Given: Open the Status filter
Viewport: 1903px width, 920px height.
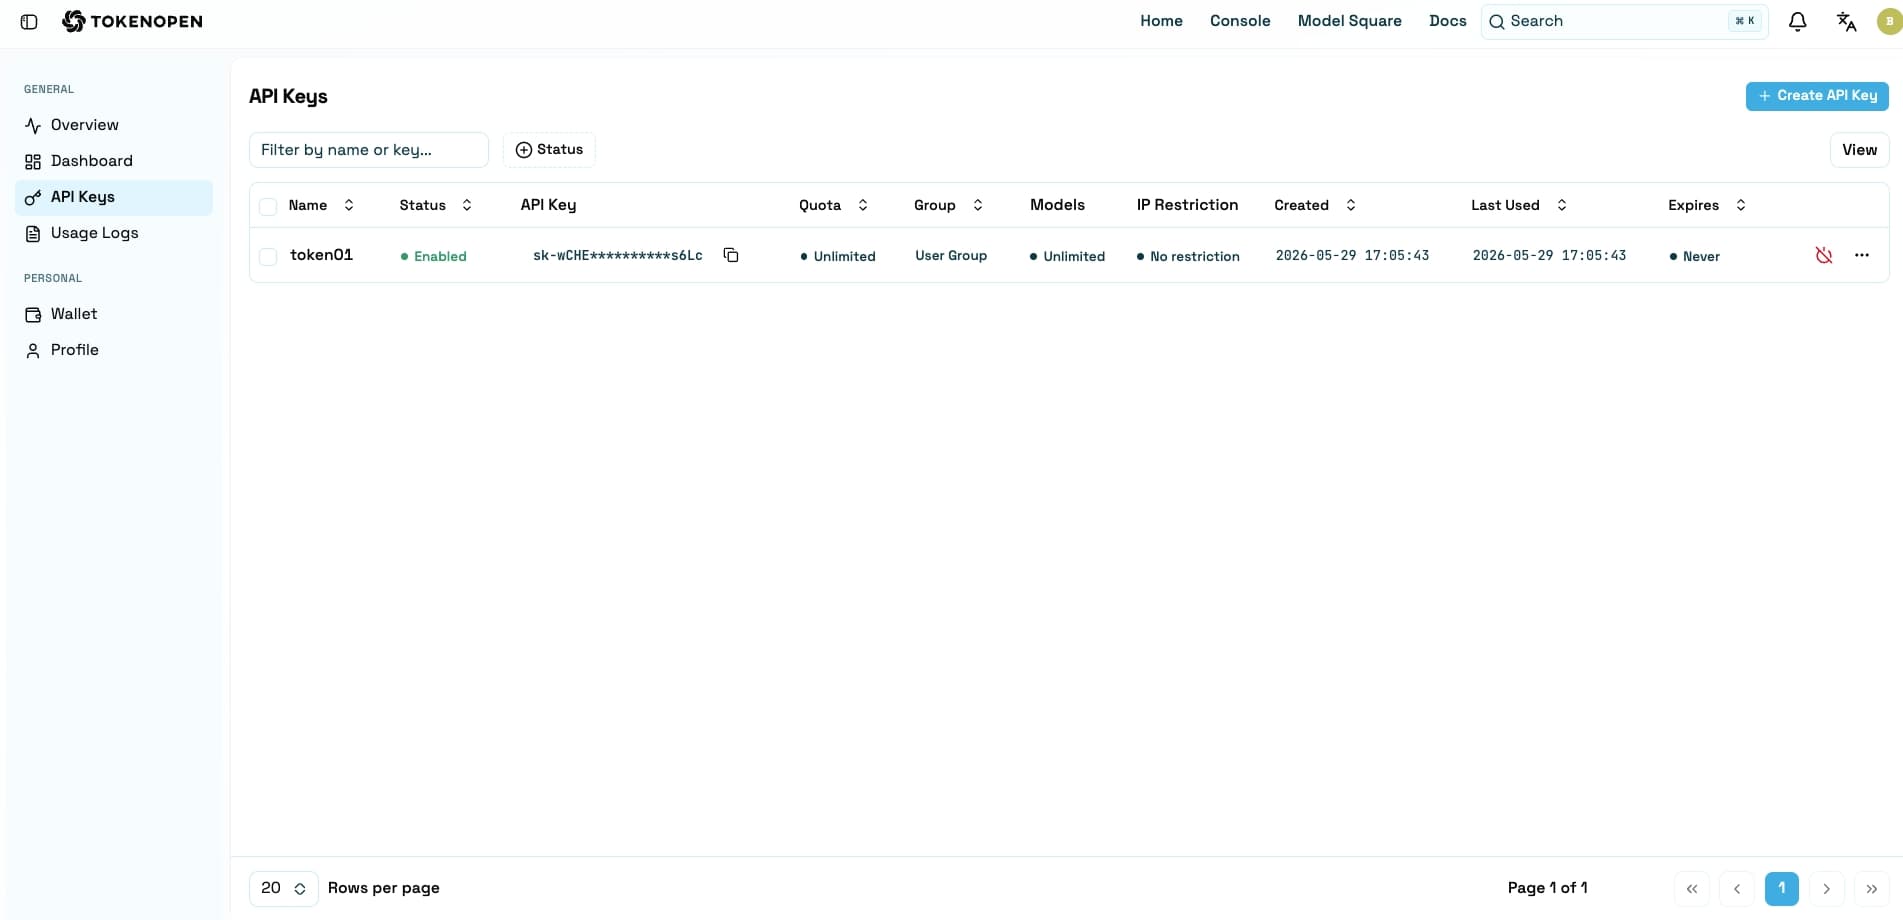Looking at the screenshot, I should tap(549, 150).
